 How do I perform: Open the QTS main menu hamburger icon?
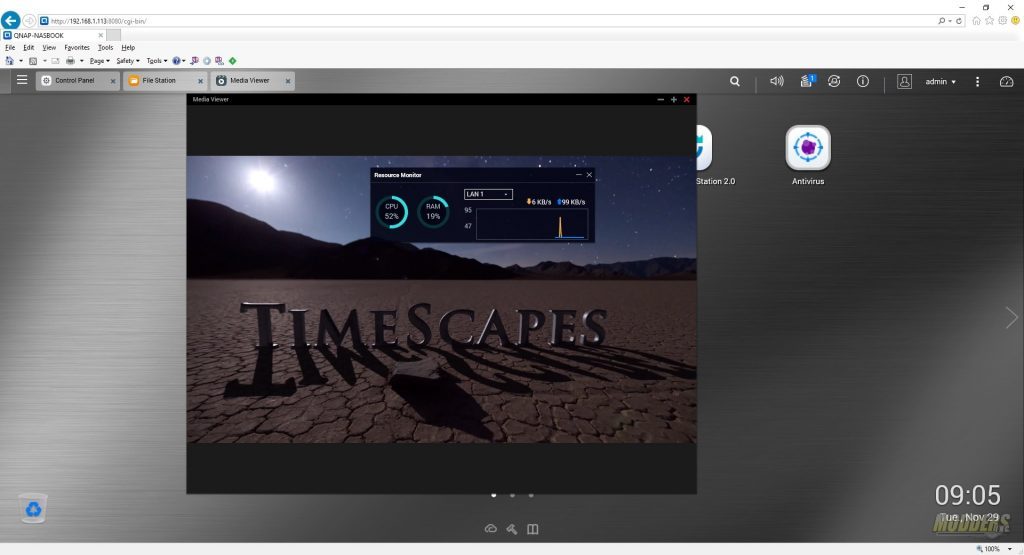(x=22, y=80)
